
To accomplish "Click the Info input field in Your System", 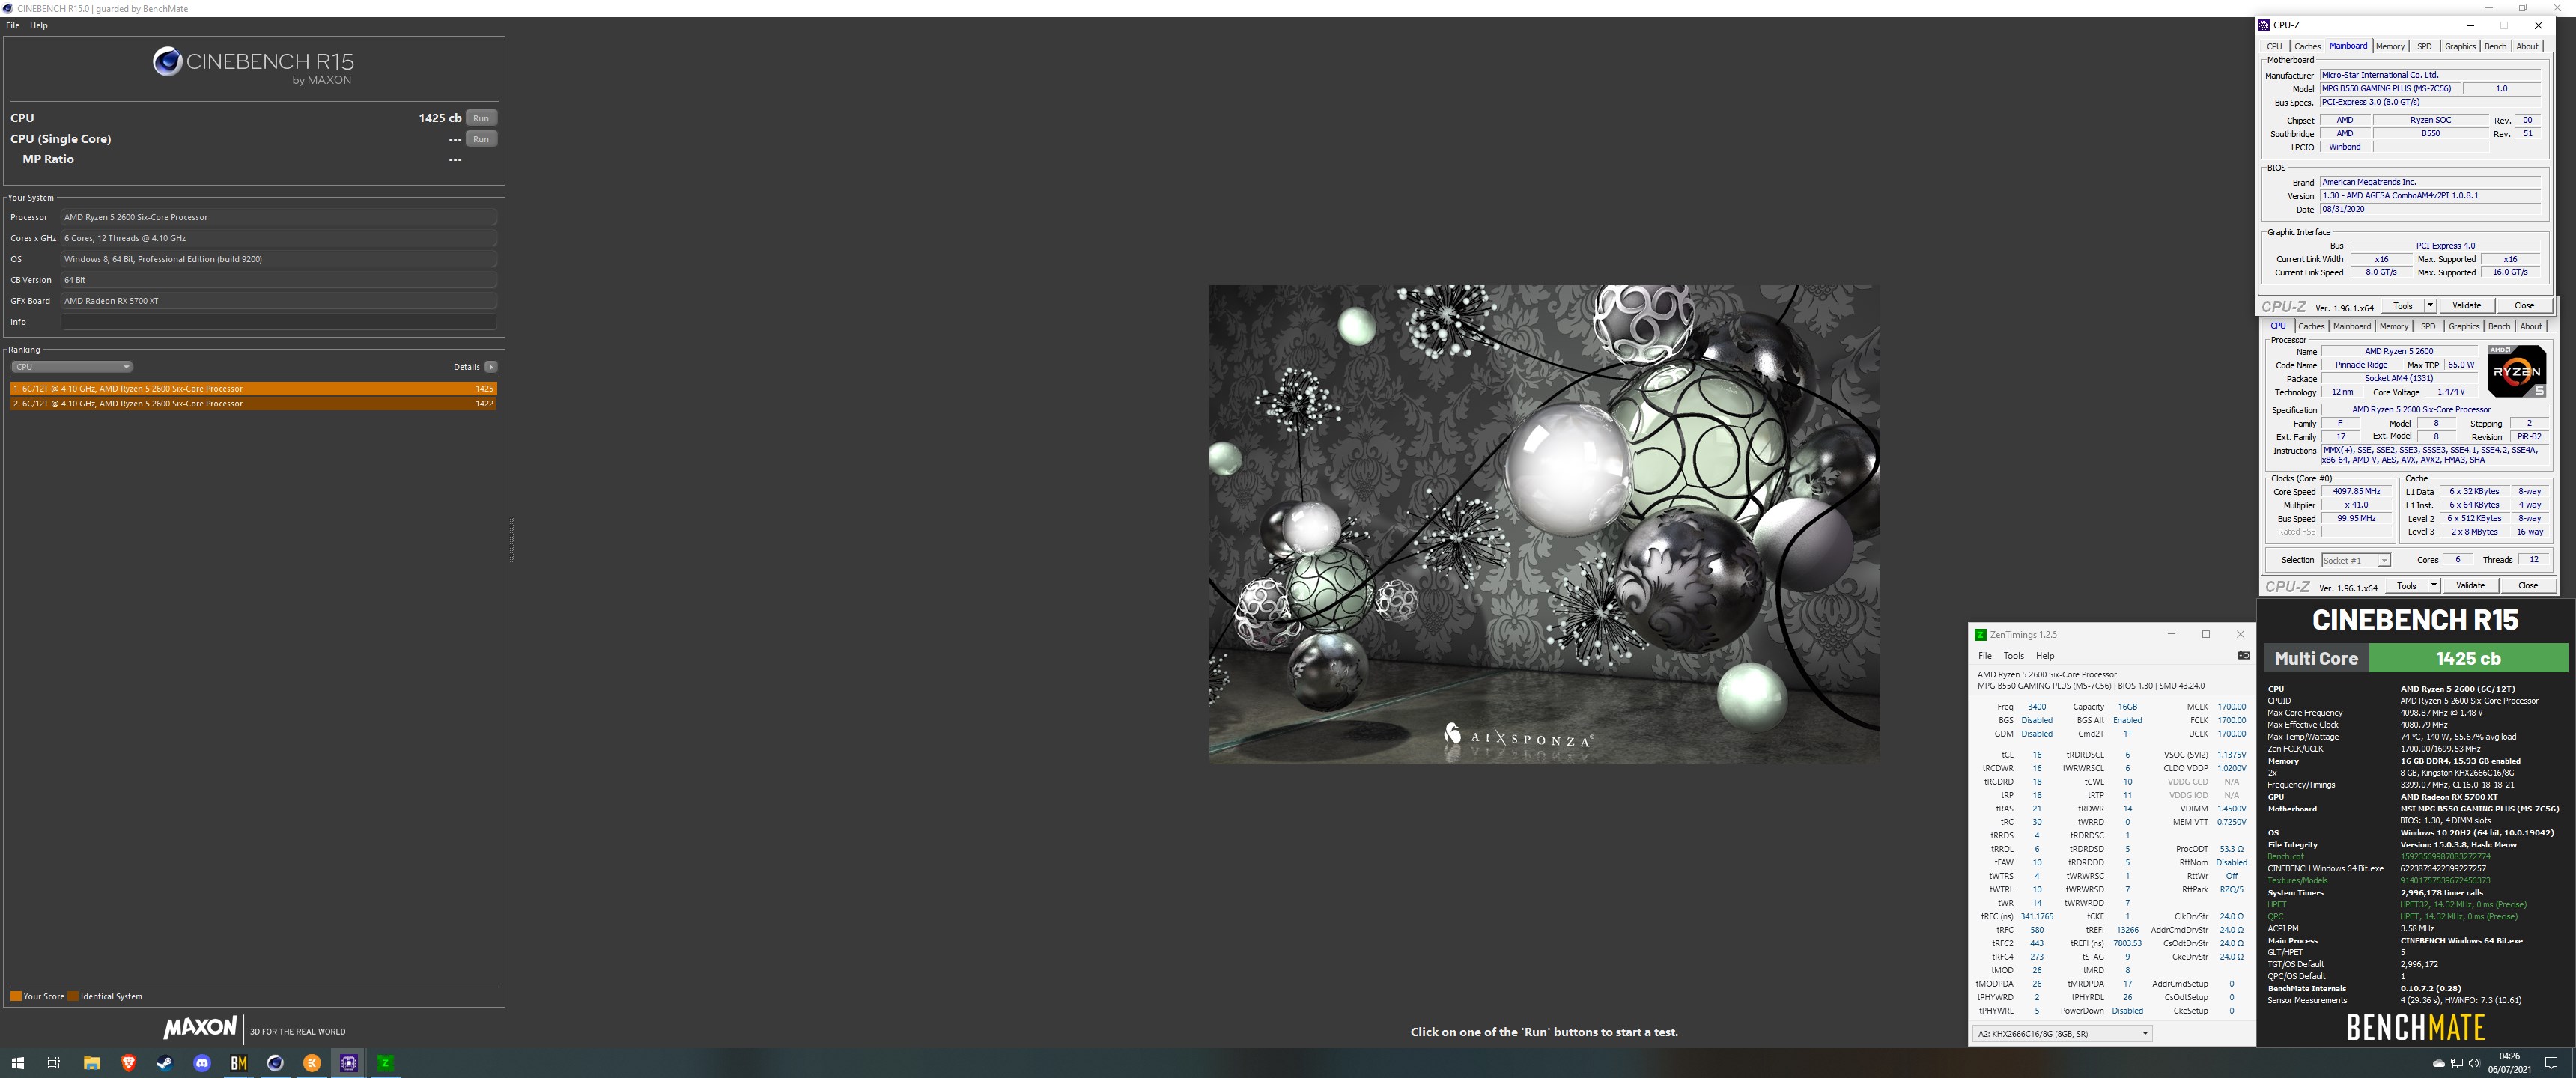I will tap(279, 322).
